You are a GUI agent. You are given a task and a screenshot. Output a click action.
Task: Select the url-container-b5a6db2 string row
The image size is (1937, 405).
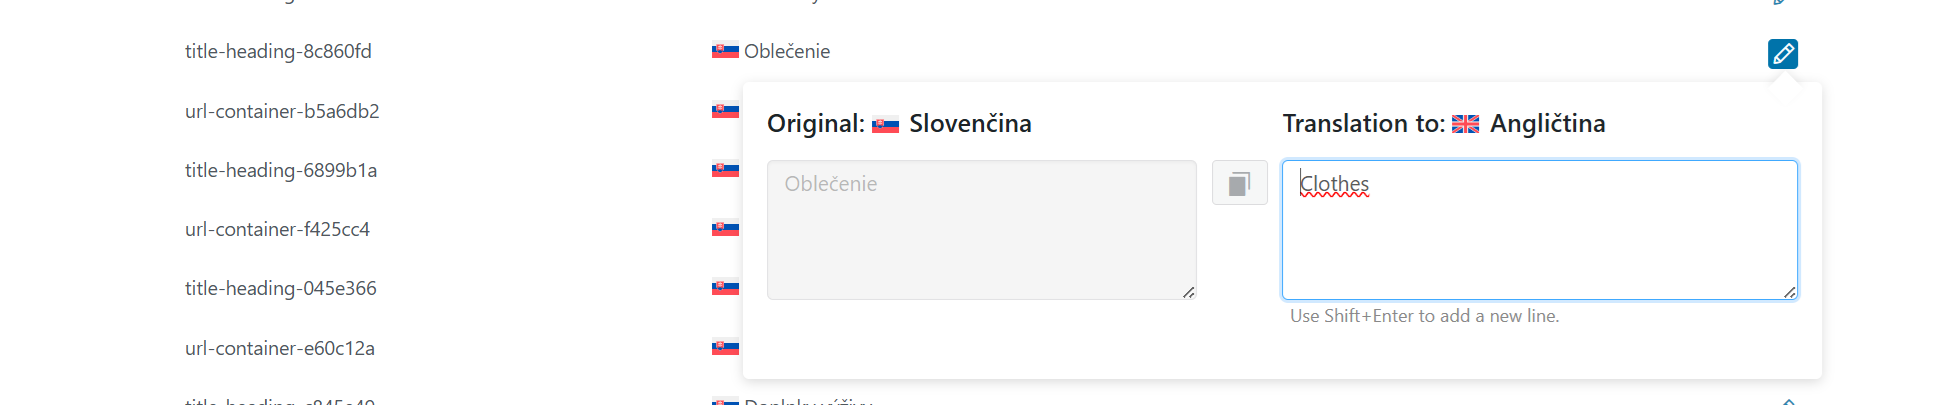(x=282, y=111)
